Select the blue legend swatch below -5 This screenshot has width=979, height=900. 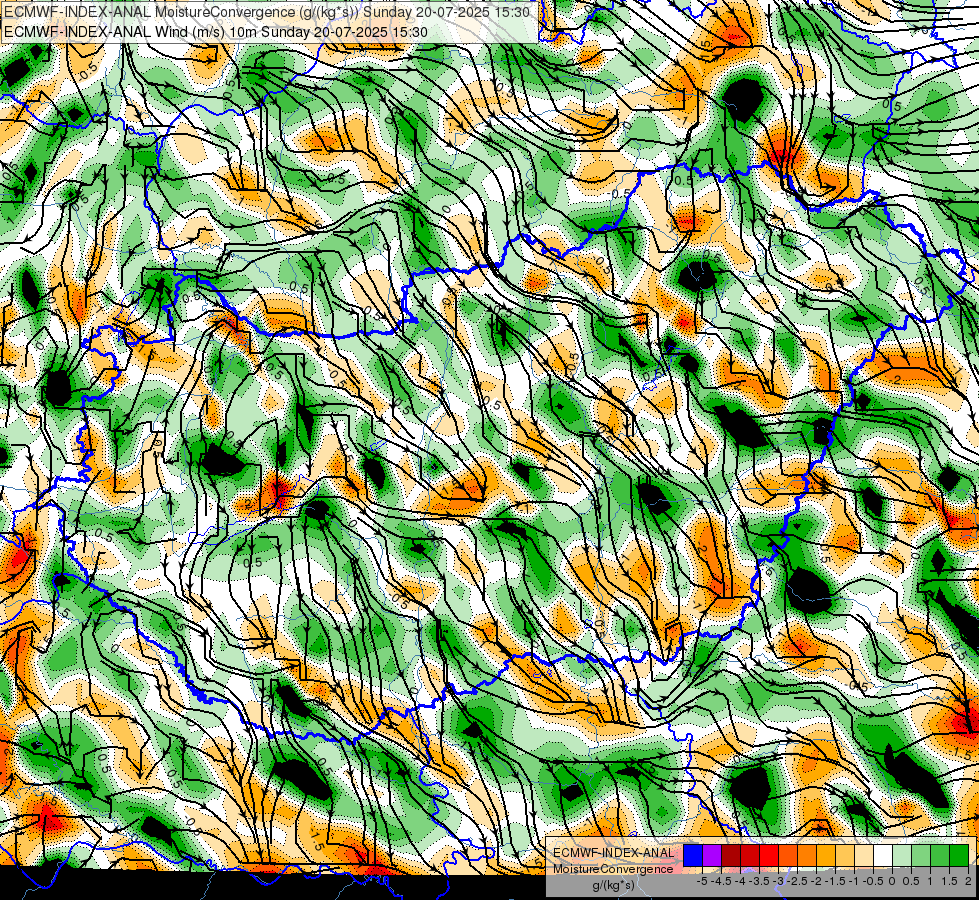point(693,855)
